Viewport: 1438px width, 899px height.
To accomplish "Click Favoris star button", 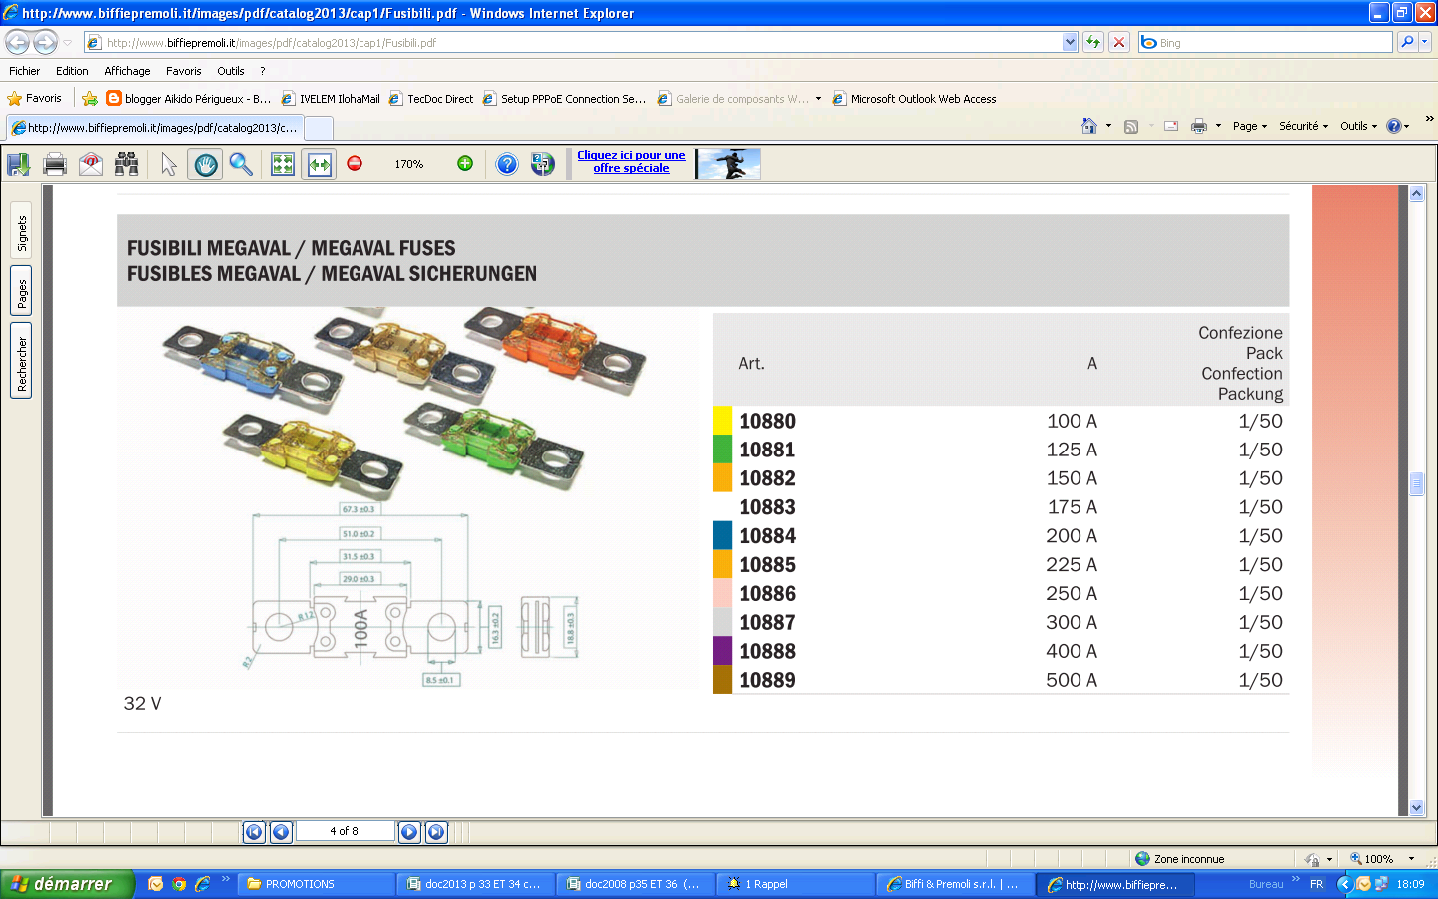I will click(35, 98).
